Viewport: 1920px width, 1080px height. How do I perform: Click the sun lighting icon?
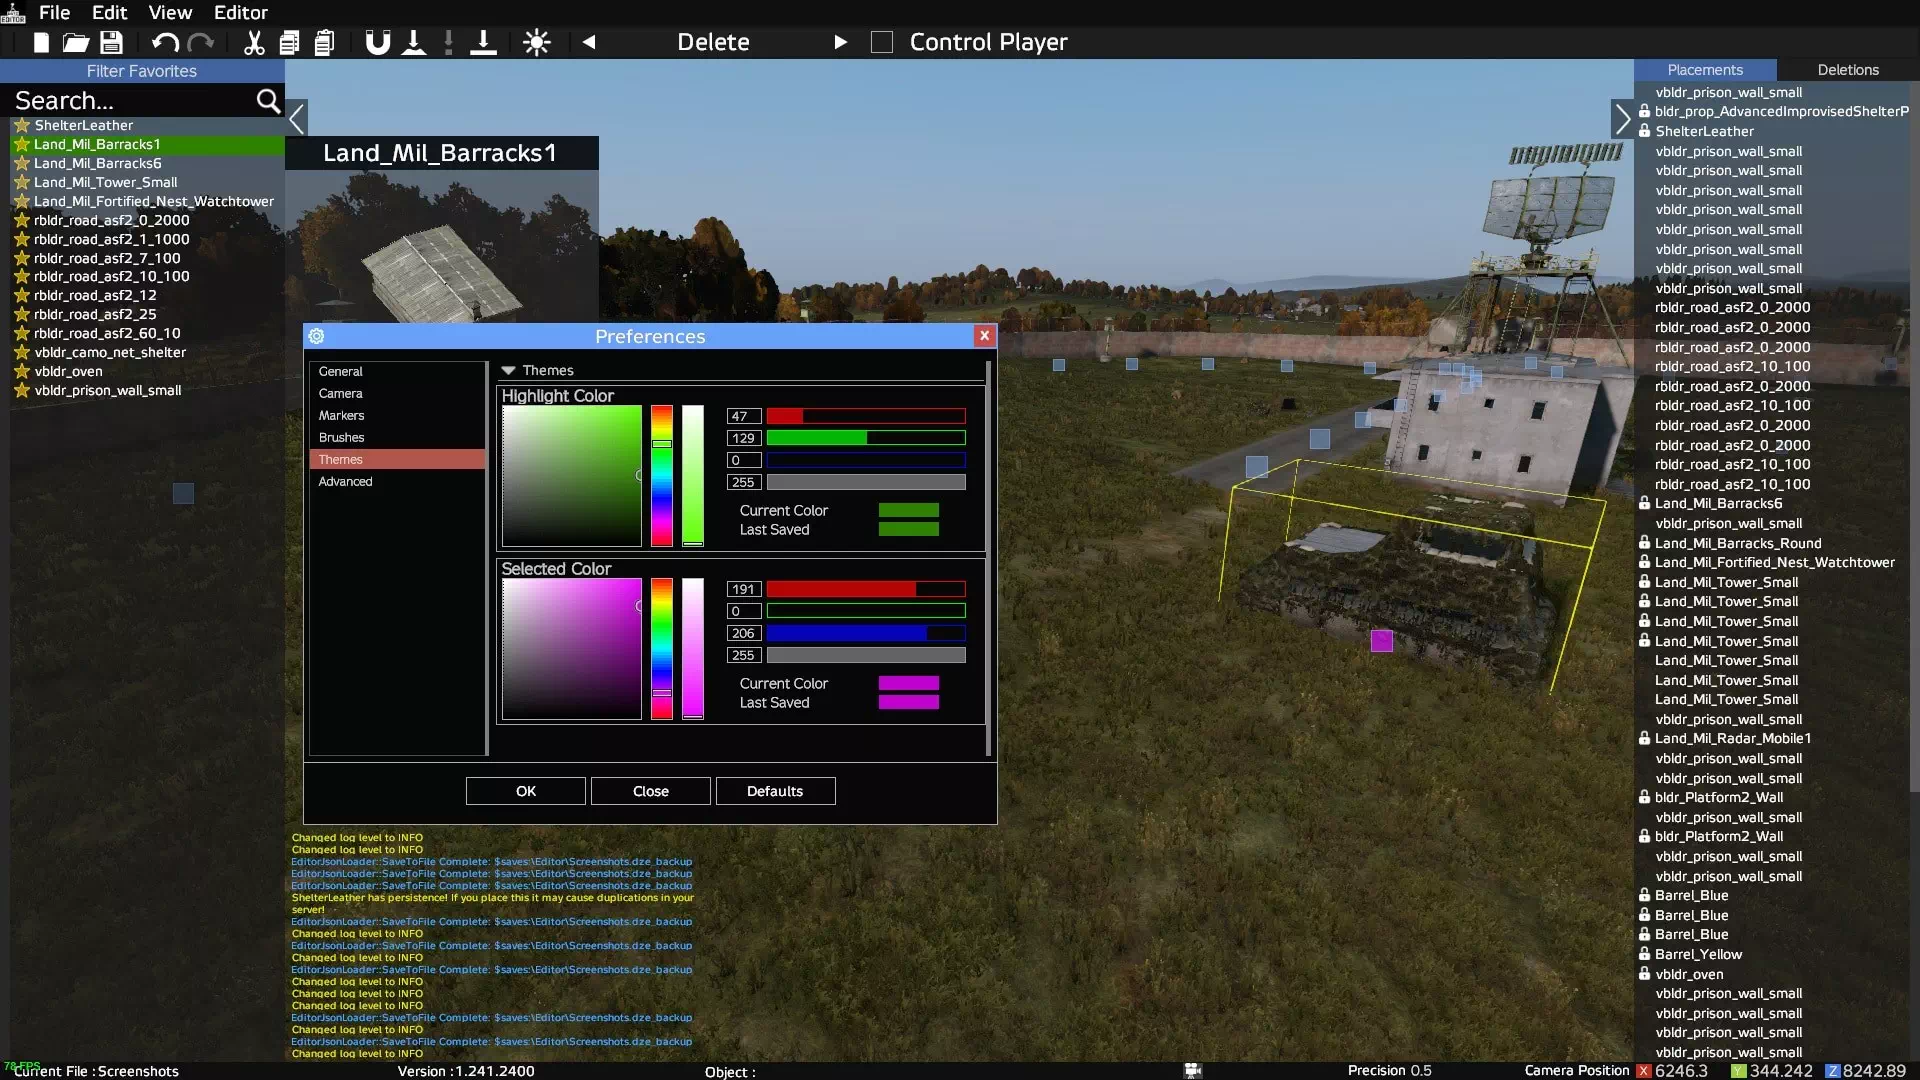pos(537,42)
